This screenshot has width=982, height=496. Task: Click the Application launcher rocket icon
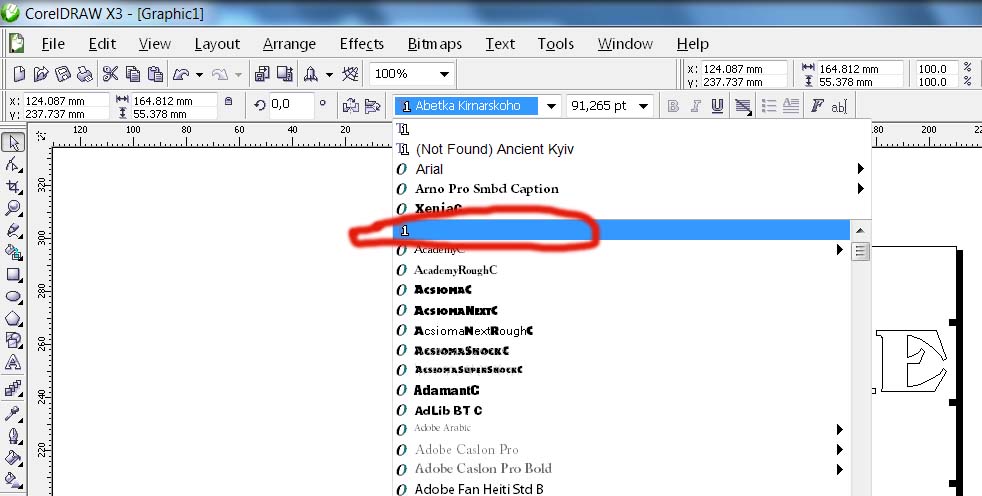(x=311, y=75)
